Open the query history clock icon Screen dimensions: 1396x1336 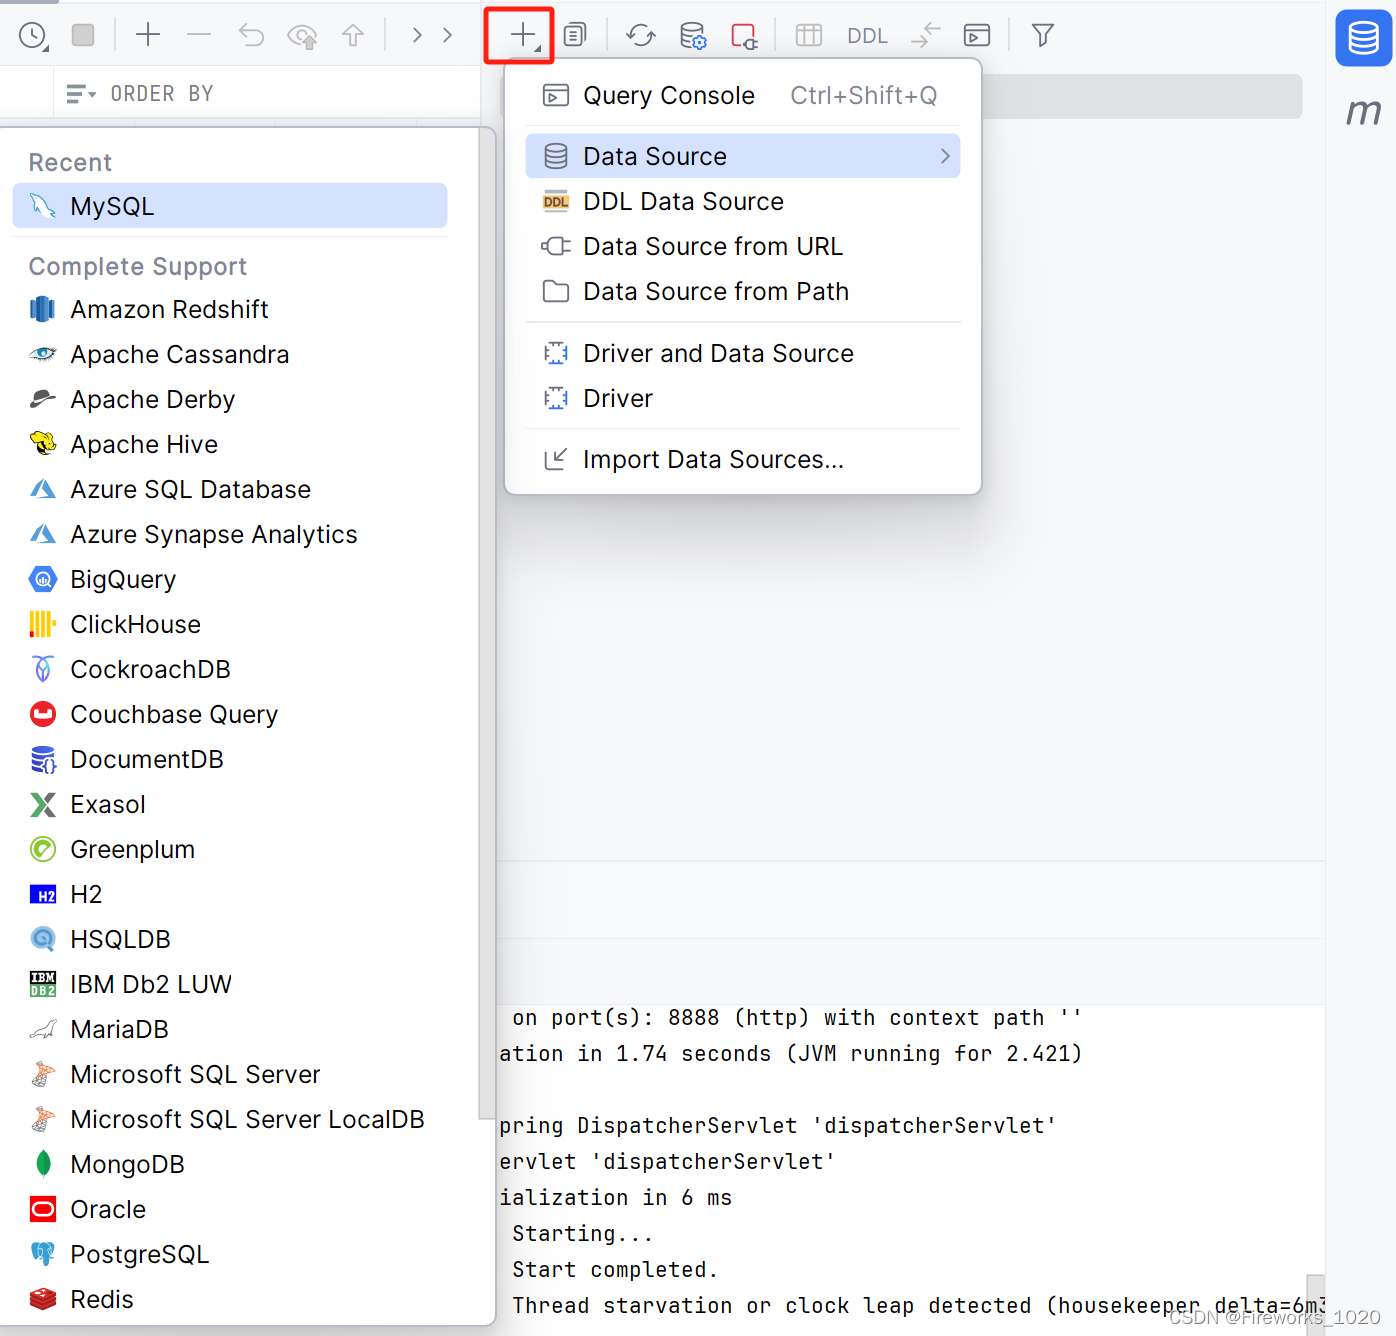(x=33, y=36)
